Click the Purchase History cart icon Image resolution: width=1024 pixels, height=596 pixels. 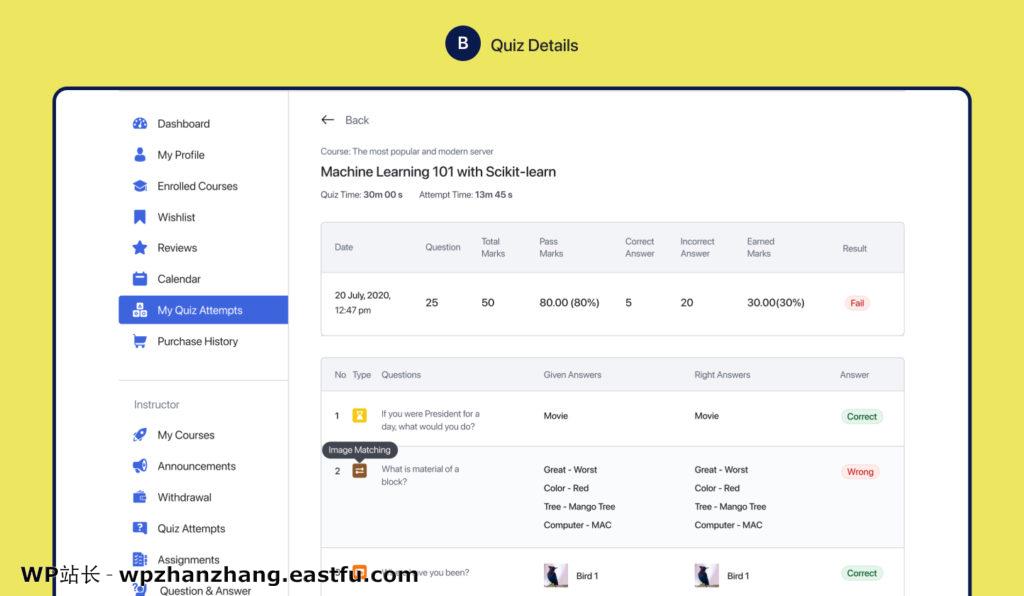(x=139, y=341)
